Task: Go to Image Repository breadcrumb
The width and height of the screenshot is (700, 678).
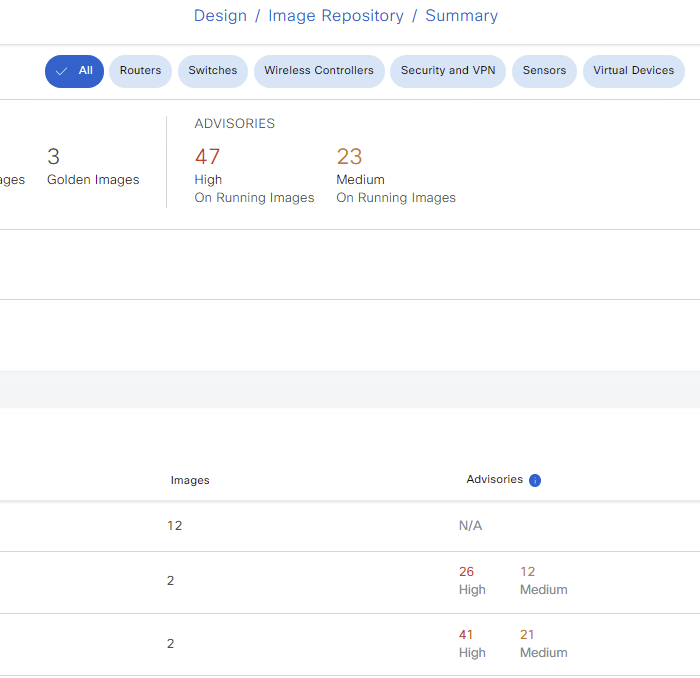Action: tap(336, 16)
